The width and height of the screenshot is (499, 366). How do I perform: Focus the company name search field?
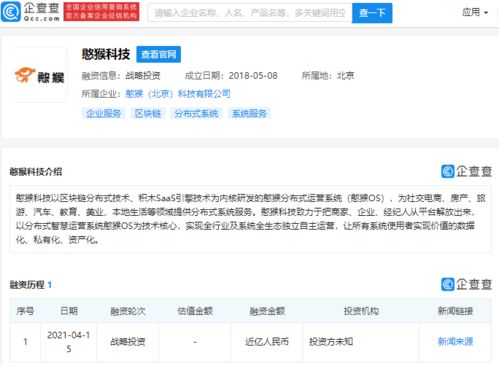(x=250, y=13)
